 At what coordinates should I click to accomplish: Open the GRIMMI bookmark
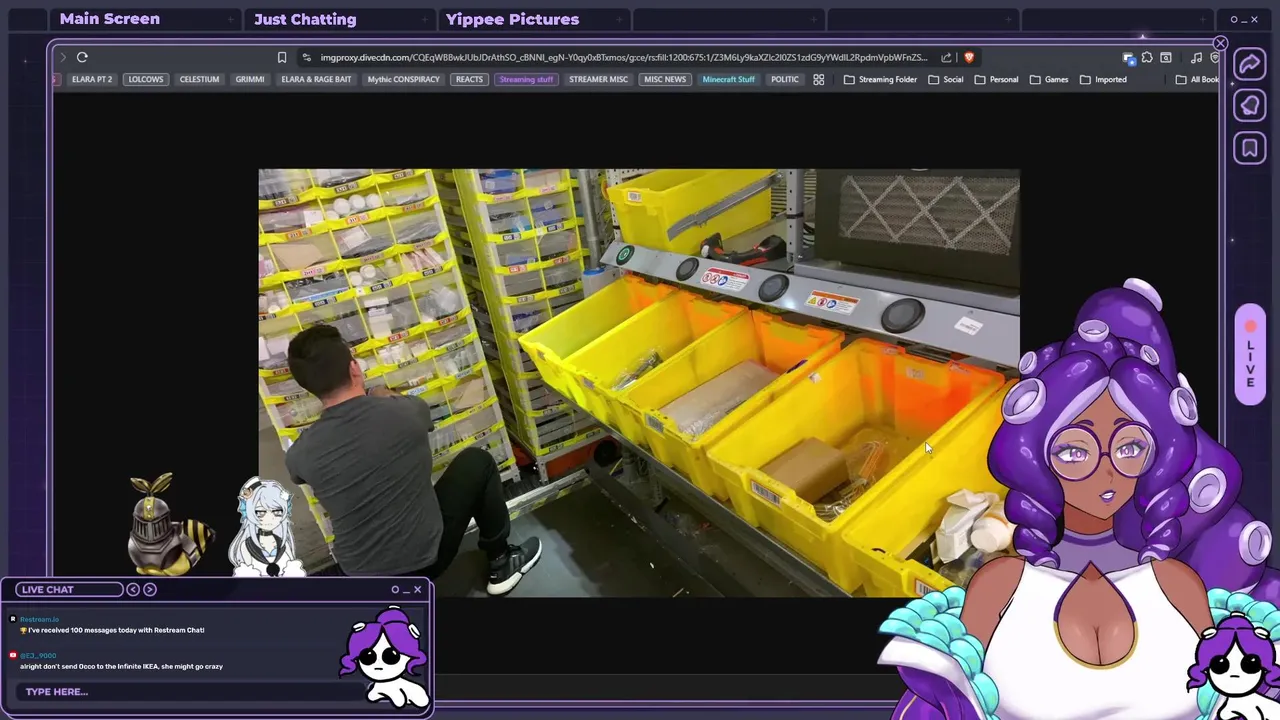(250, 79)
